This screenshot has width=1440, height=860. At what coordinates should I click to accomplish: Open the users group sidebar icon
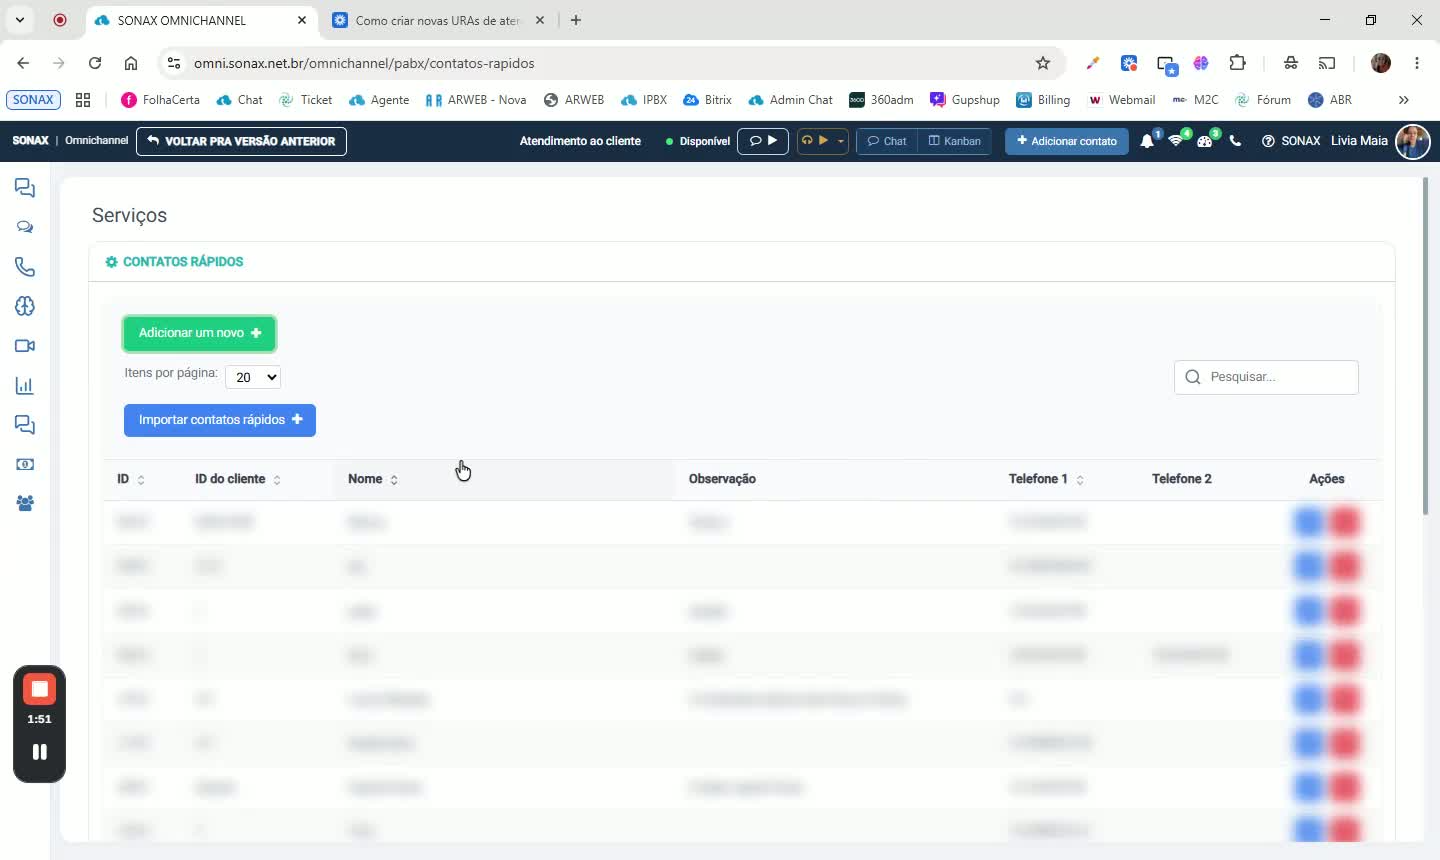[x=25, y=503]
